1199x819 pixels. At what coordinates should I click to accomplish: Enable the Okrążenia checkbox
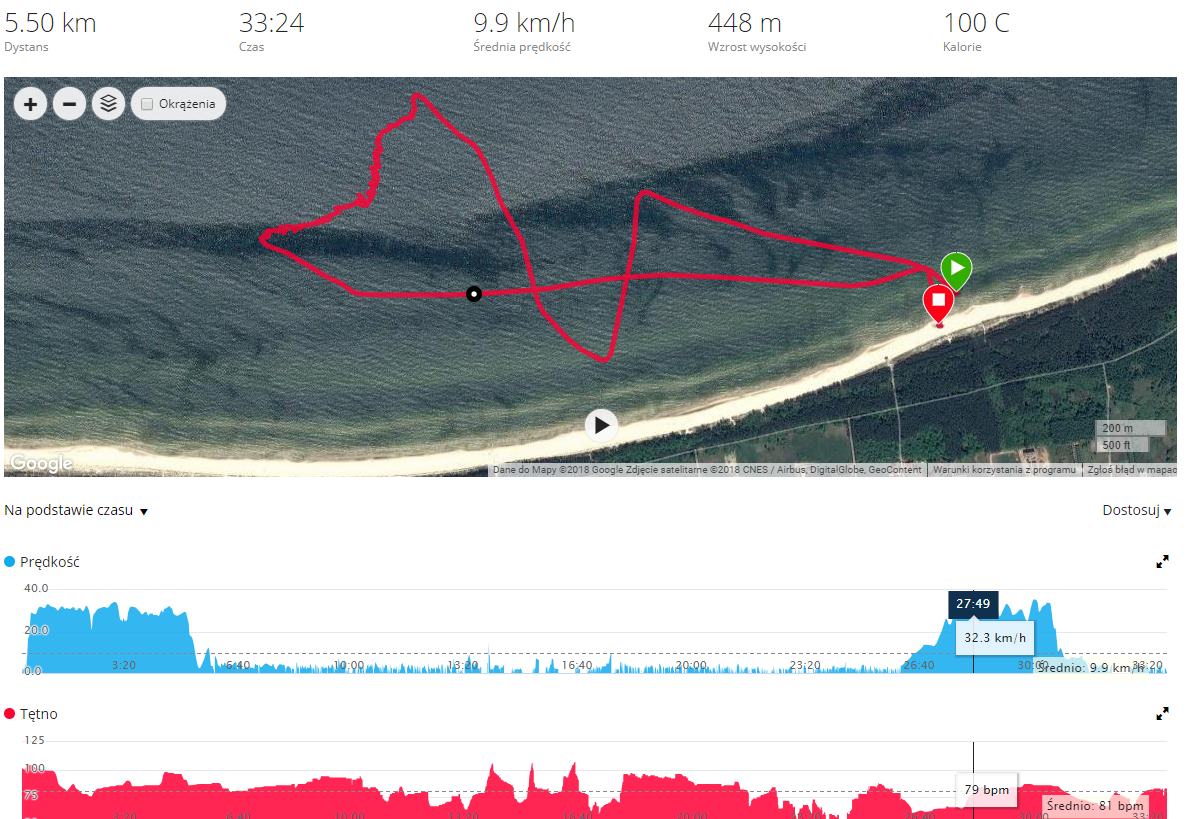(x=148, y=104)
